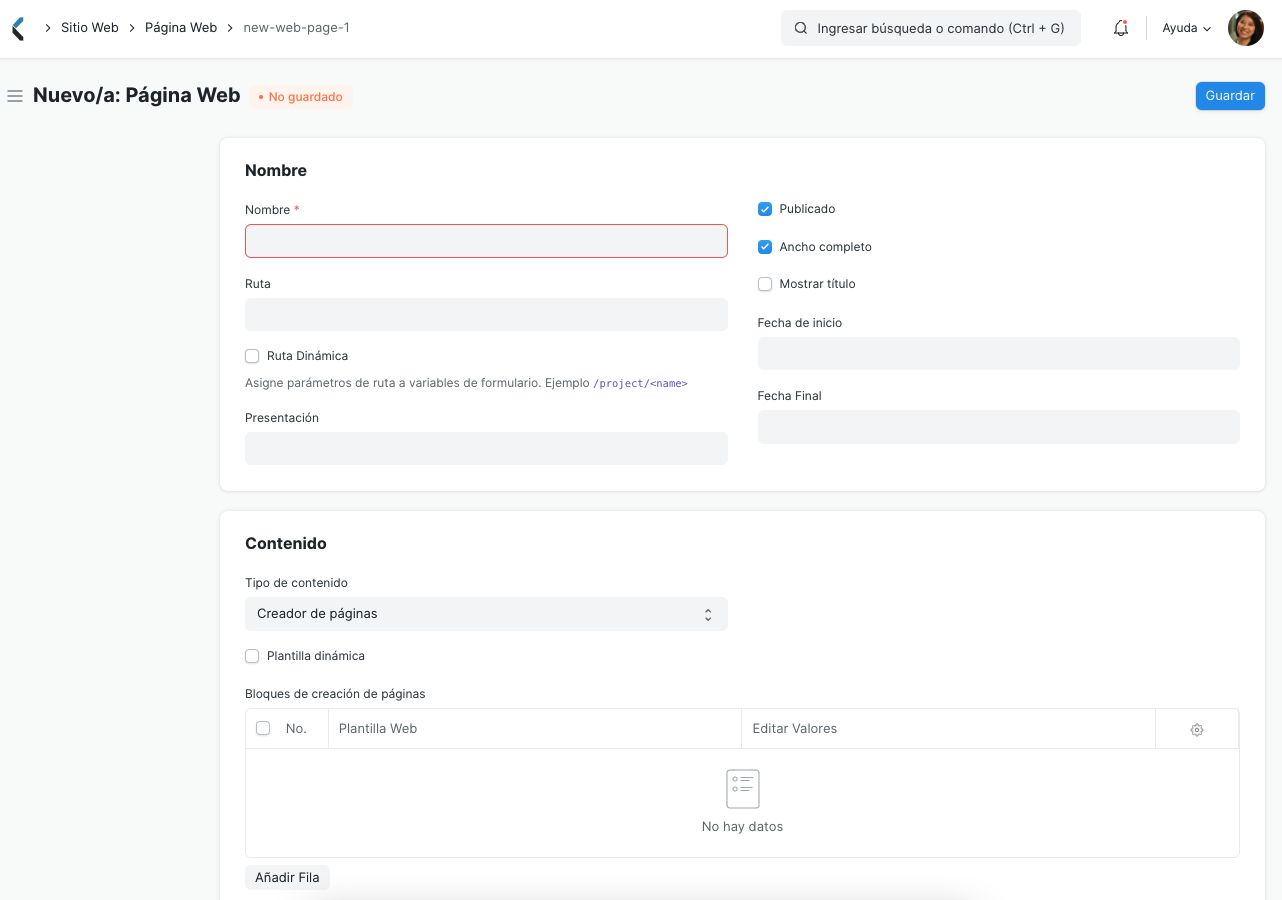Click the No. column header

click(296, 728)
